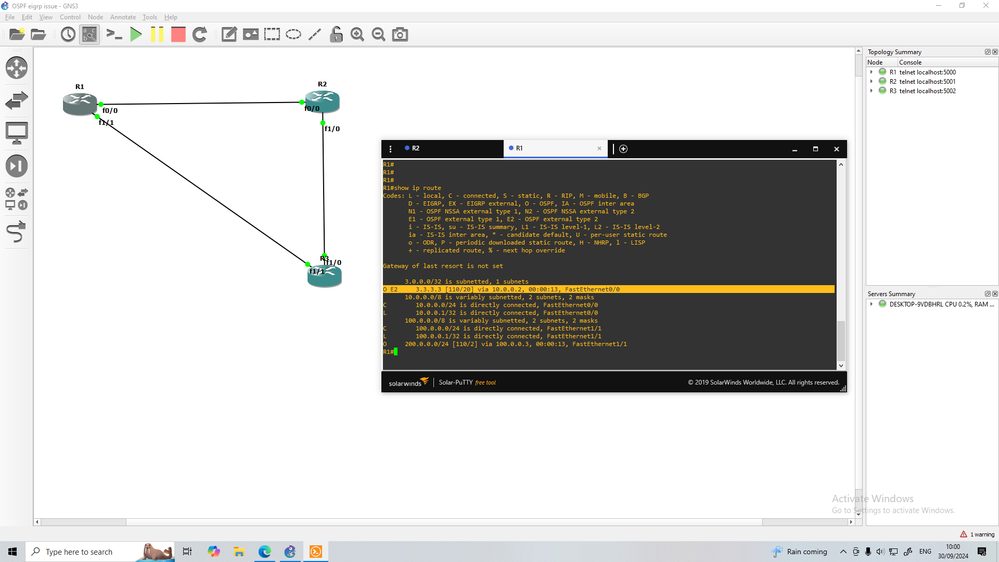
Task: Select the Draw ellipse tool
Action: coord(293,34)
